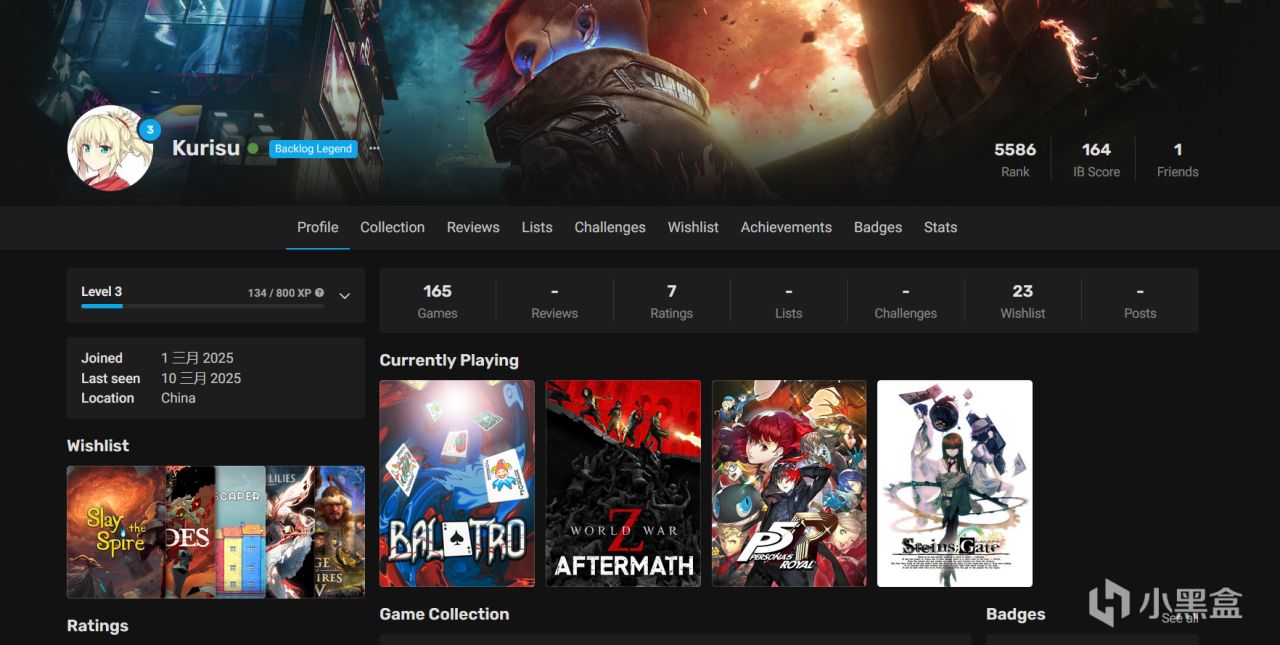Click the Wishlist section heading
Image resolution: width=1280 pixels, height=645 pixels.
click(x=98, y=446)
